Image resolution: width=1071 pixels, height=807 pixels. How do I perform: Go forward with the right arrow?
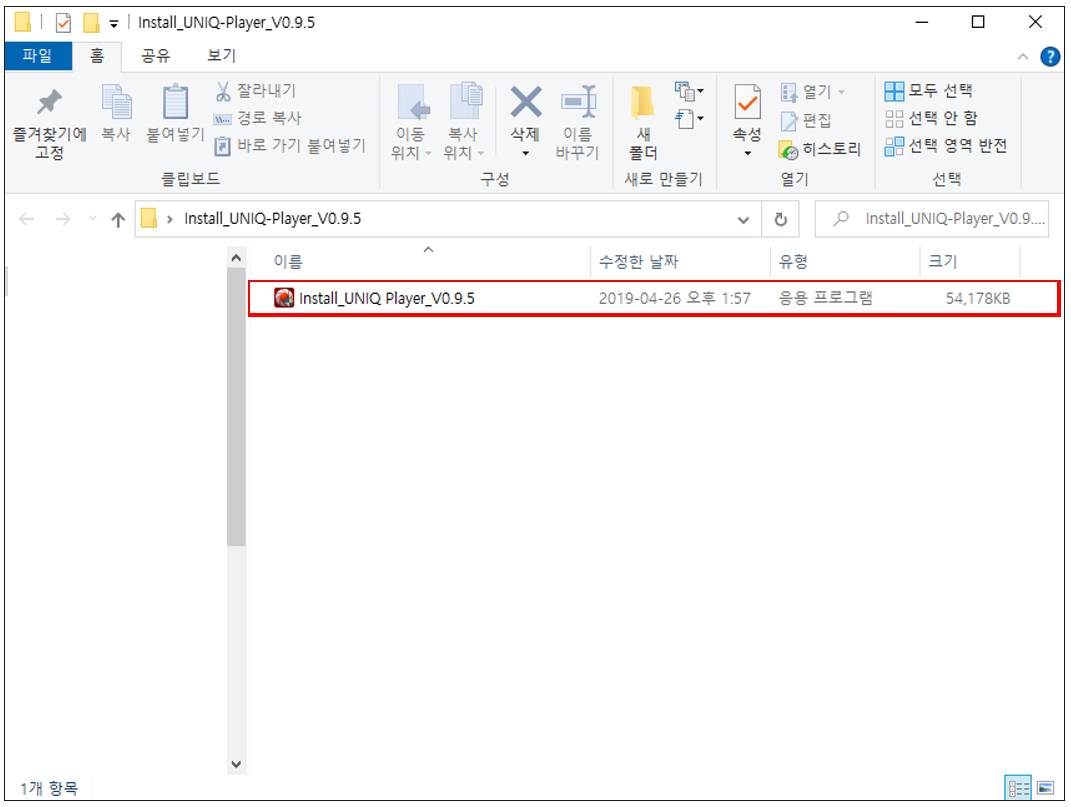click(x=63, y=219)
